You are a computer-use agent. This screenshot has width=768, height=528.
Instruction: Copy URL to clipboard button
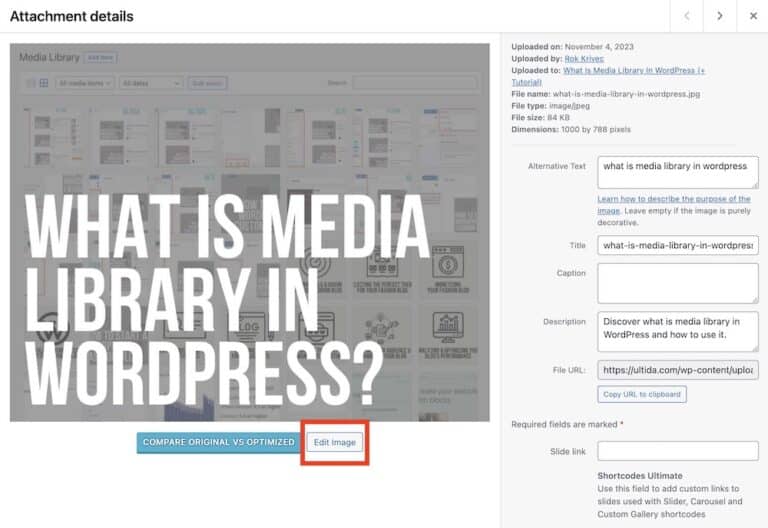point(642,394)
